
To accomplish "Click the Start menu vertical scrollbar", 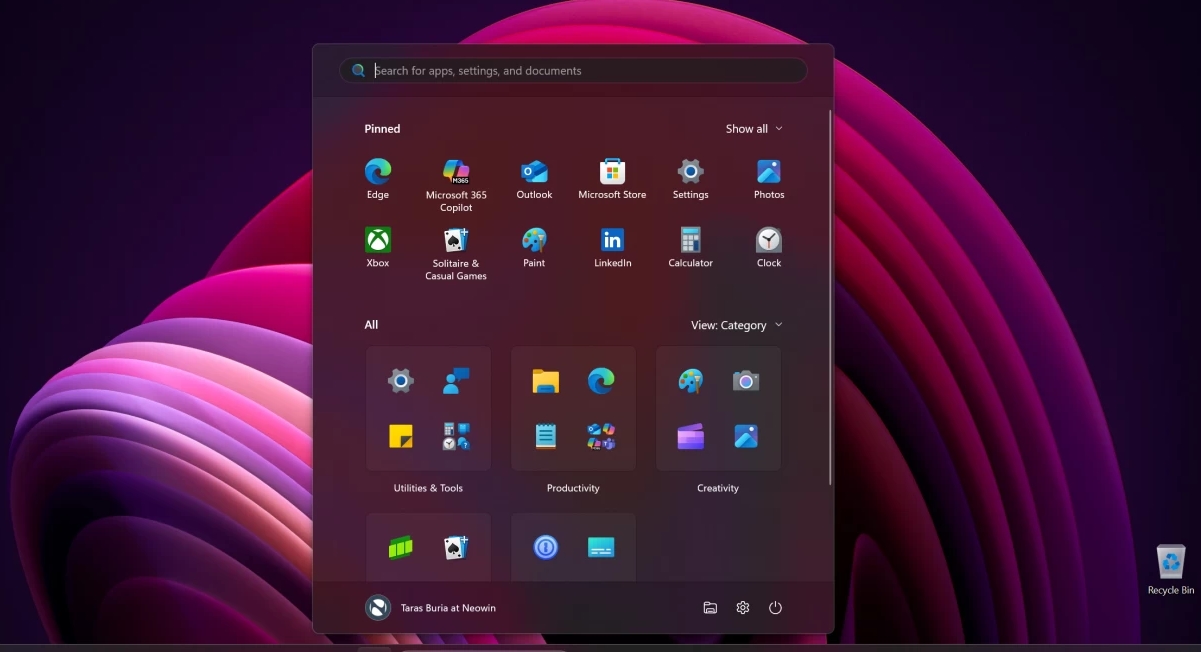I will 830,298.
